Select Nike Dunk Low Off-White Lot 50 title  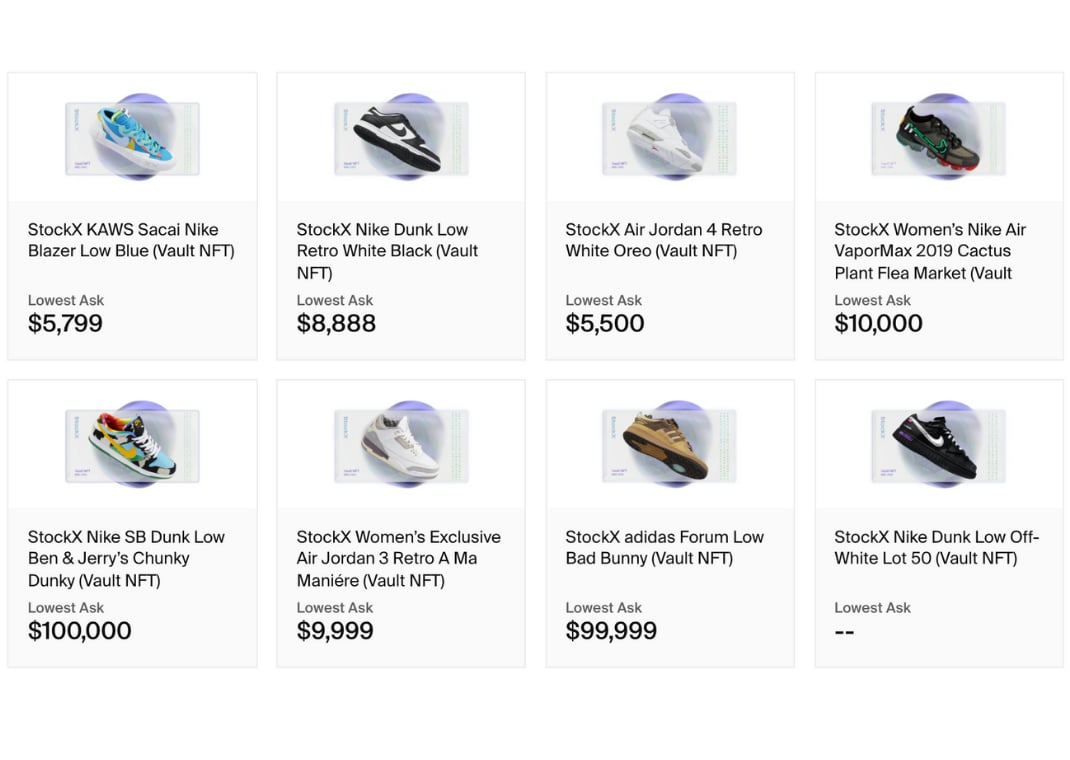click(x=936, y=547)
